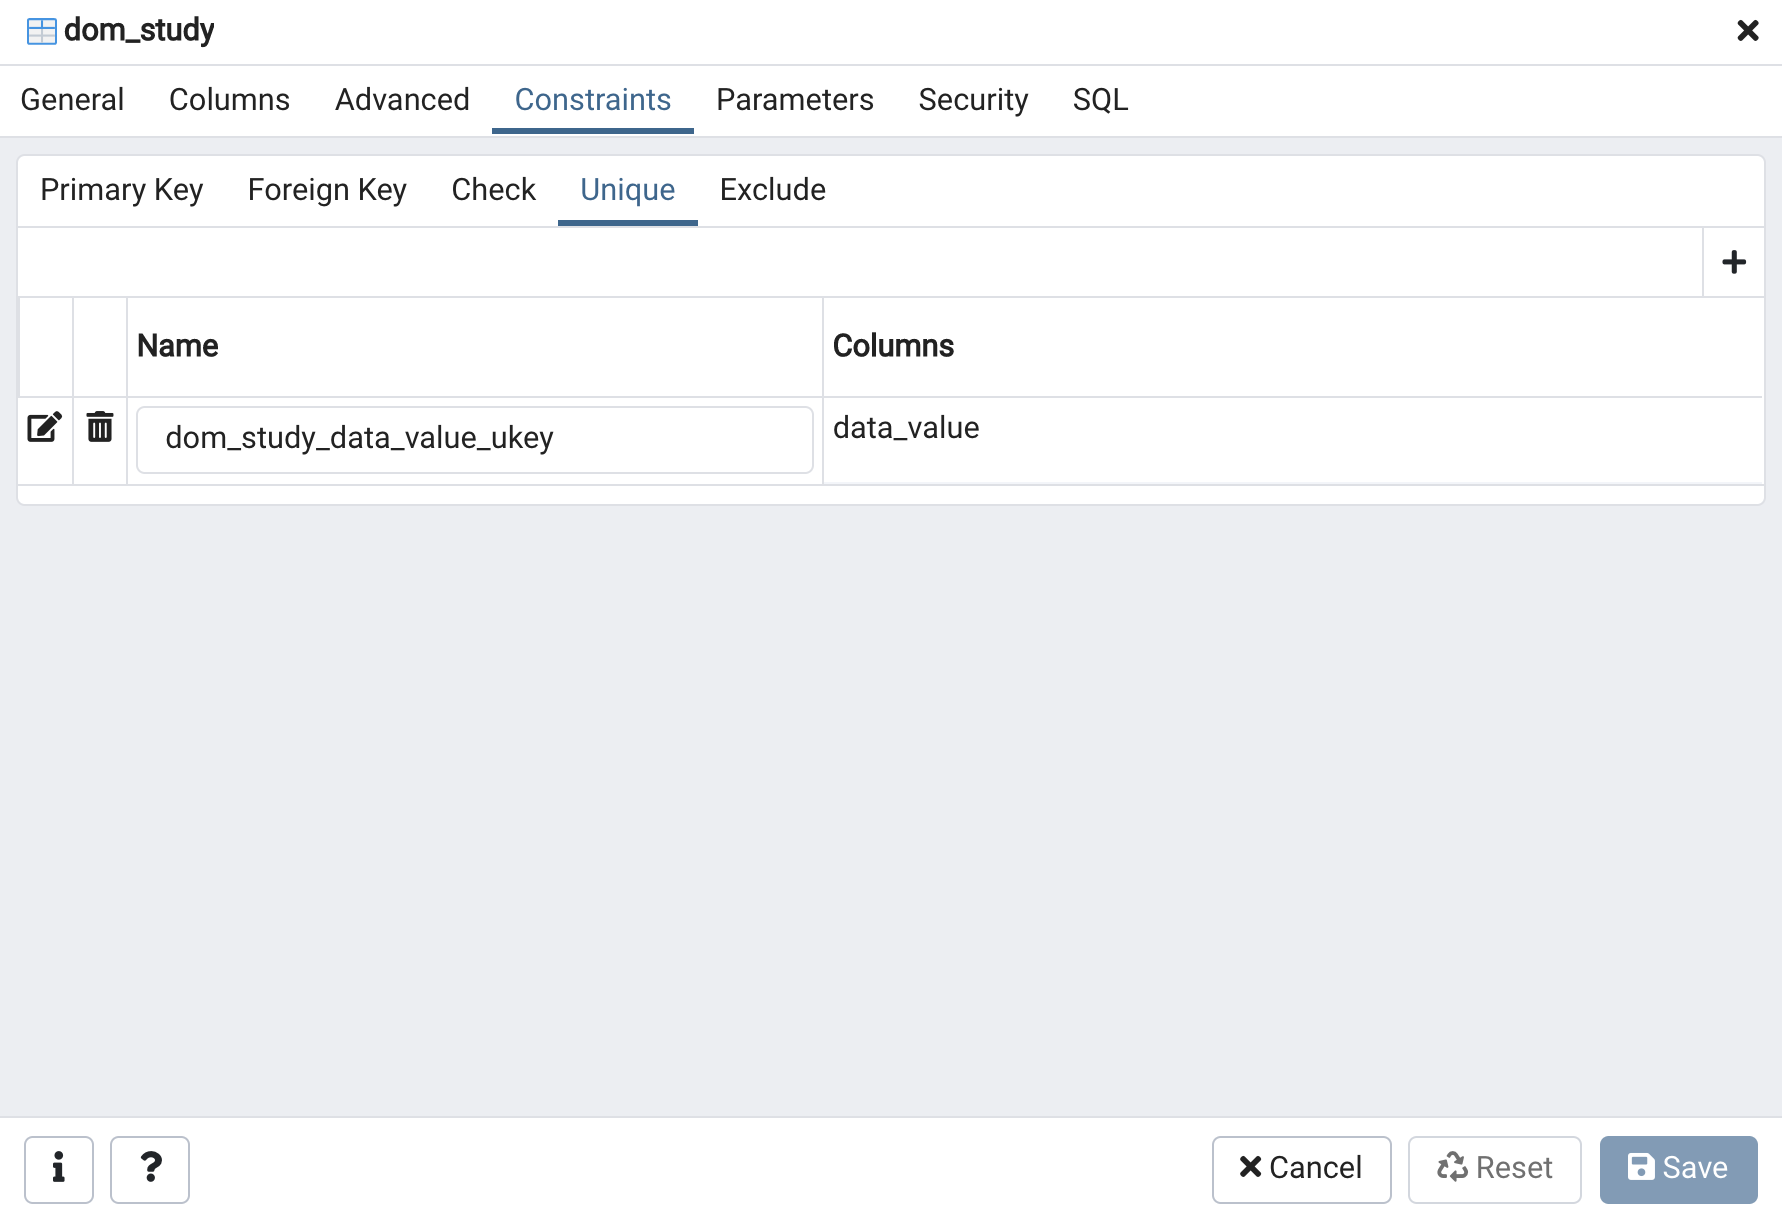Go to the Advanced tab
This screenshot has height=1218, width=1782.
(x=402, y=100)
